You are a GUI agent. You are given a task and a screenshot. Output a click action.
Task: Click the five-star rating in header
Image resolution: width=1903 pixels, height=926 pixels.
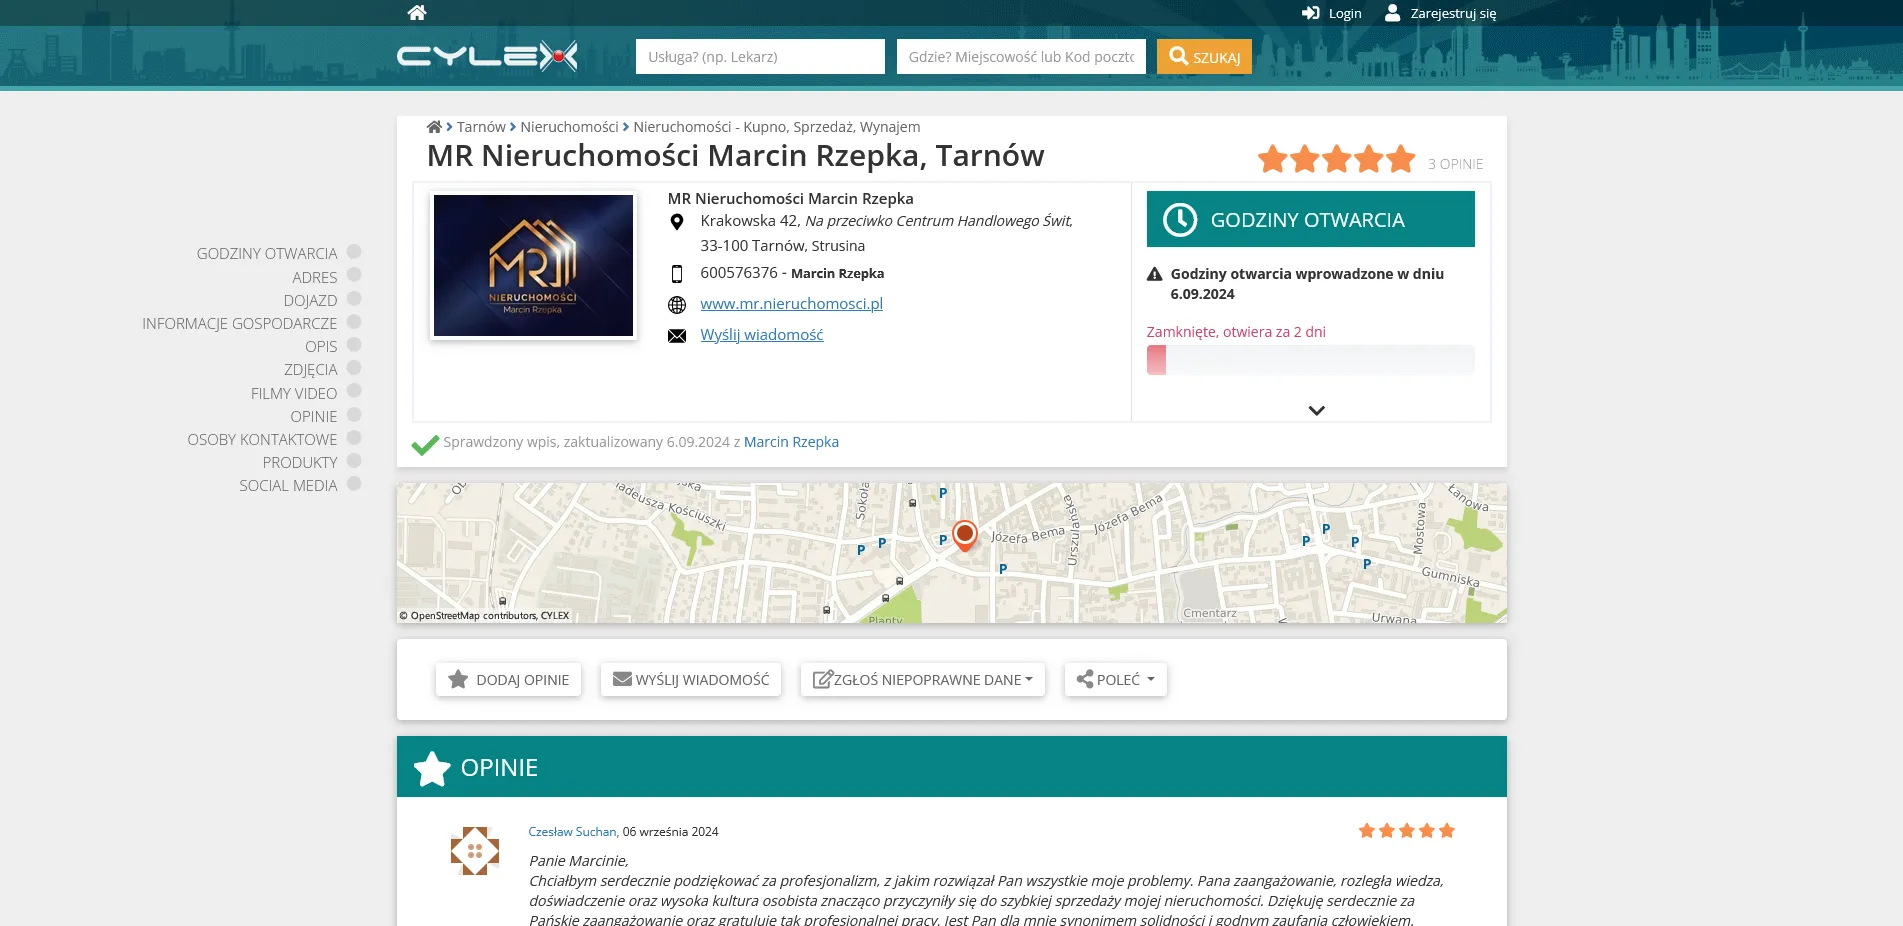pyautogui.click(x=1337, y=159)
